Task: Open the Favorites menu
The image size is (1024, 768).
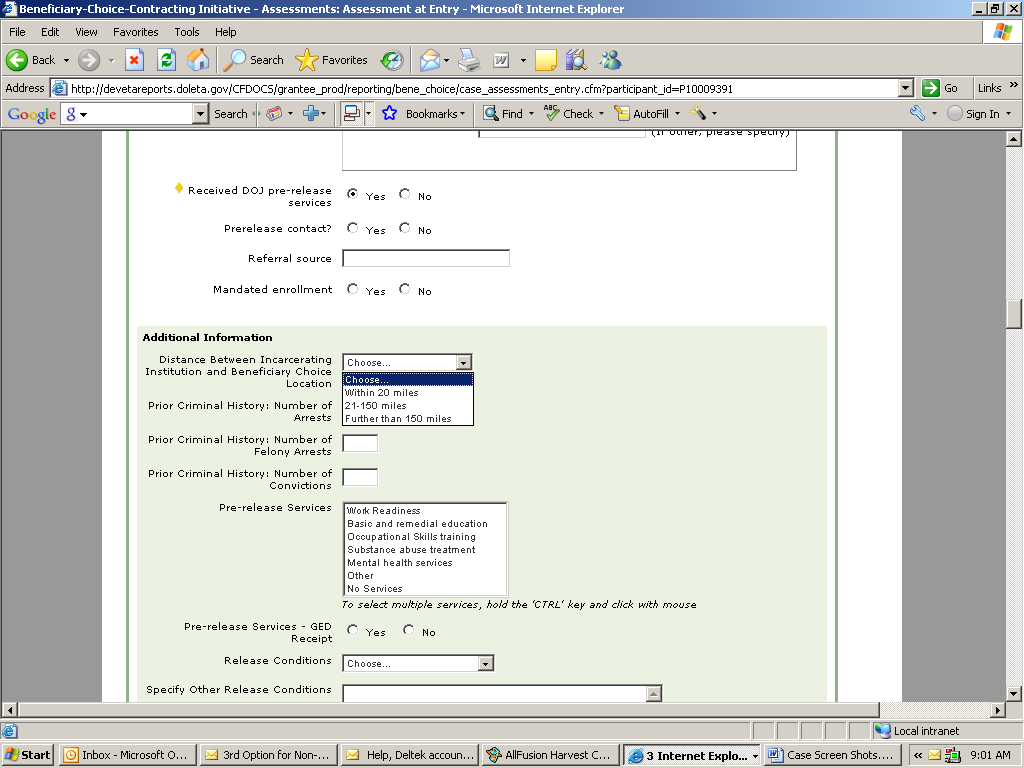Action: coord(135,32)
